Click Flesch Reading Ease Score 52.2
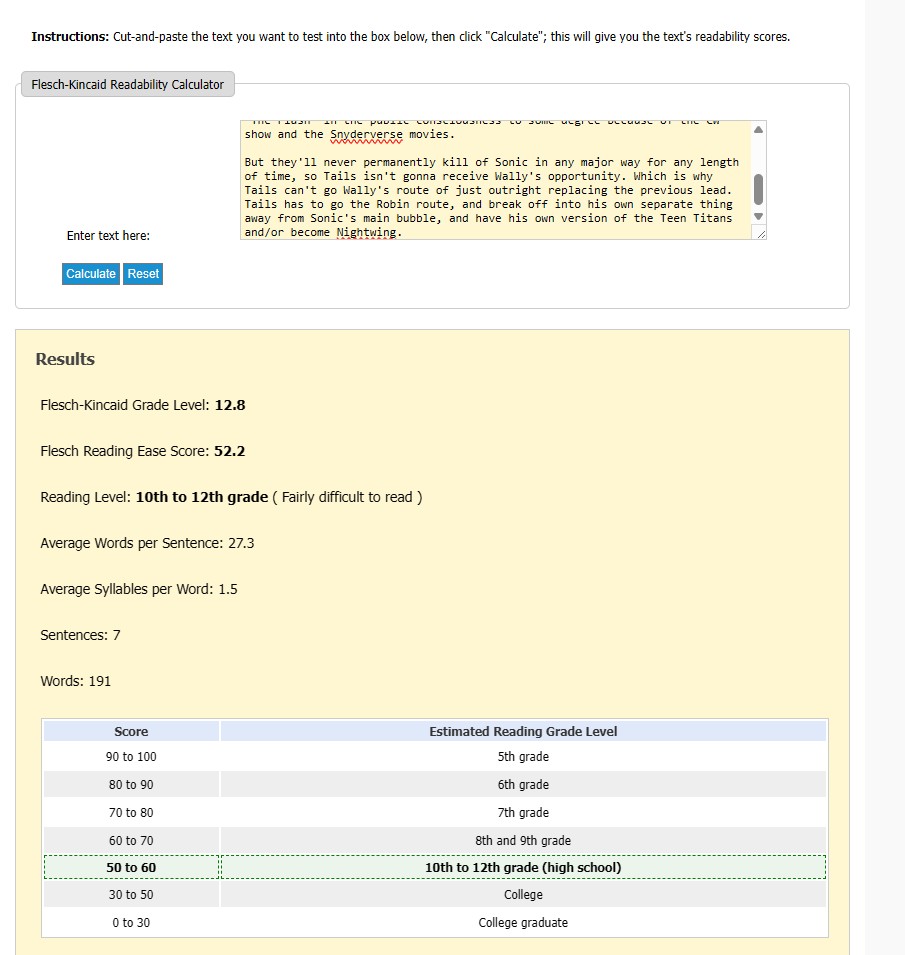905x955 pixels. tap(230, 451)
